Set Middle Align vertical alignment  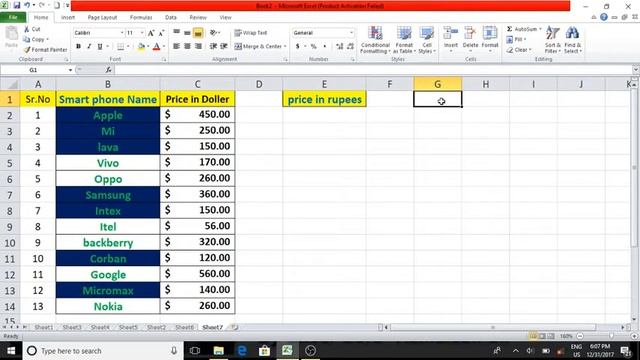[187, 33]
